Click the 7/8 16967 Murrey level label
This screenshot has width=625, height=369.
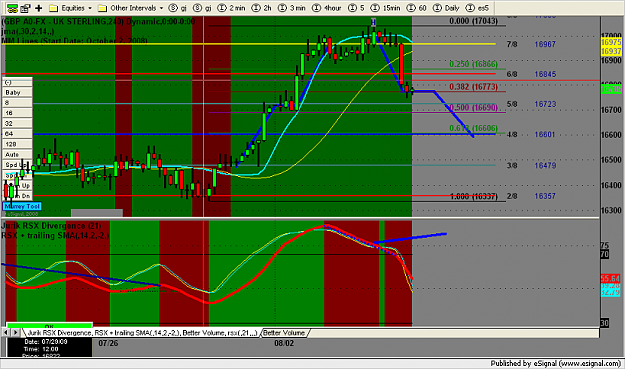tap(531, 44)
